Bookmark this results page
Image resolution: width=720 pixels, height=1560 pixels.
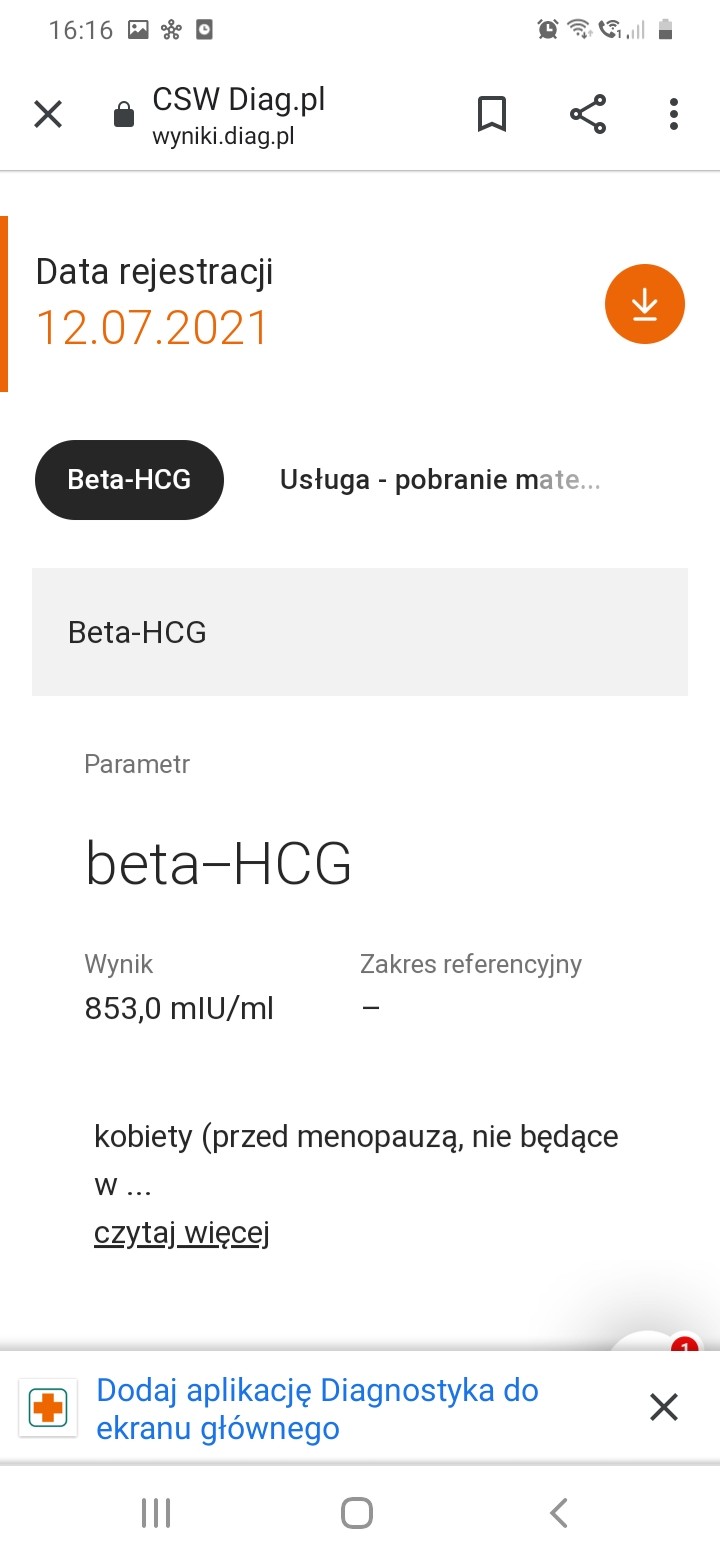[492, 115]
